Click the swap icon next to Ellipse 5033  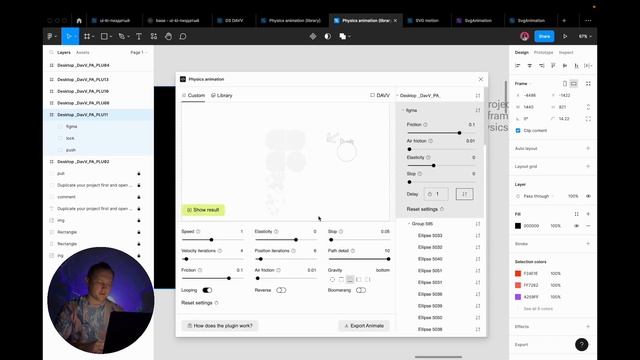[478, 236]
